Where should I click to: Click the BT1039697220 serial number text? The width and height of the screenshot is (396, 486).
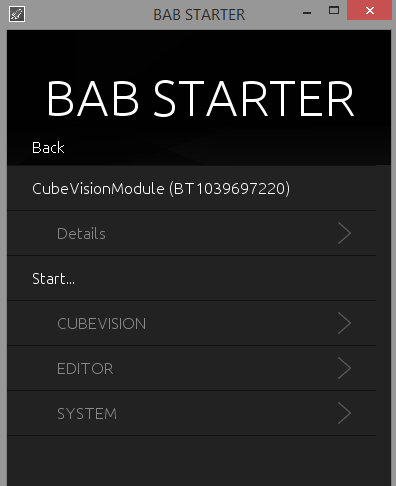pos(230,189)
